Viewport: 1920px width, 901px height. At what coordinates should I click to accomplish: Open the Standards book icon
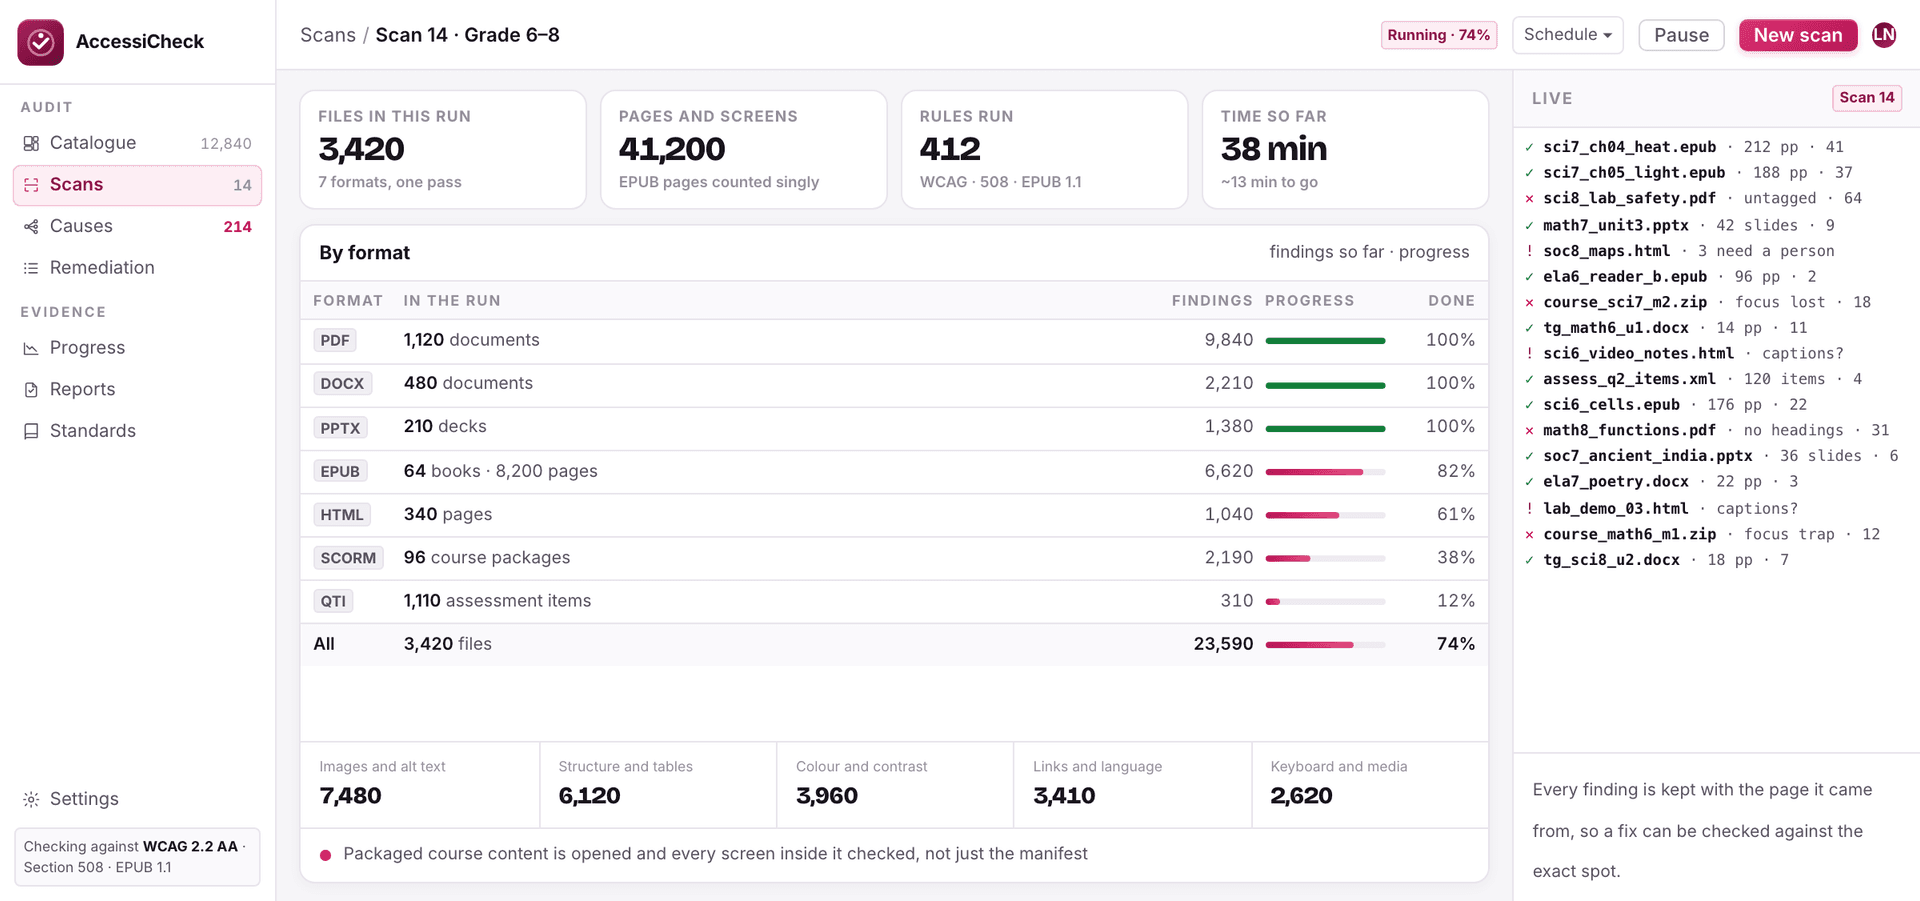pyautogui.click(x=31, y=431)
